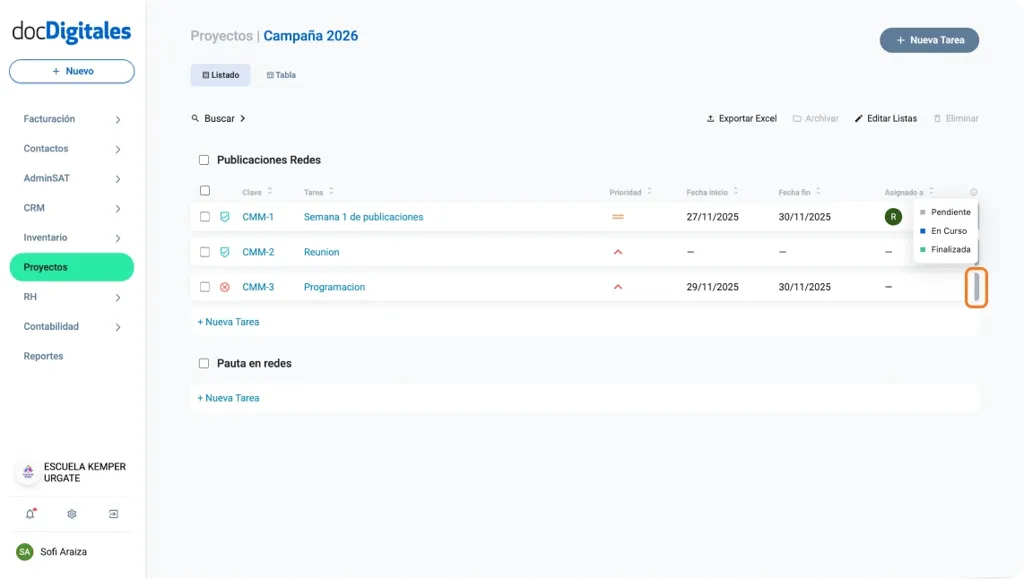Select En Curso from the status menu
Viewport: 1024px width, 579px height.
tap(946, 230)
